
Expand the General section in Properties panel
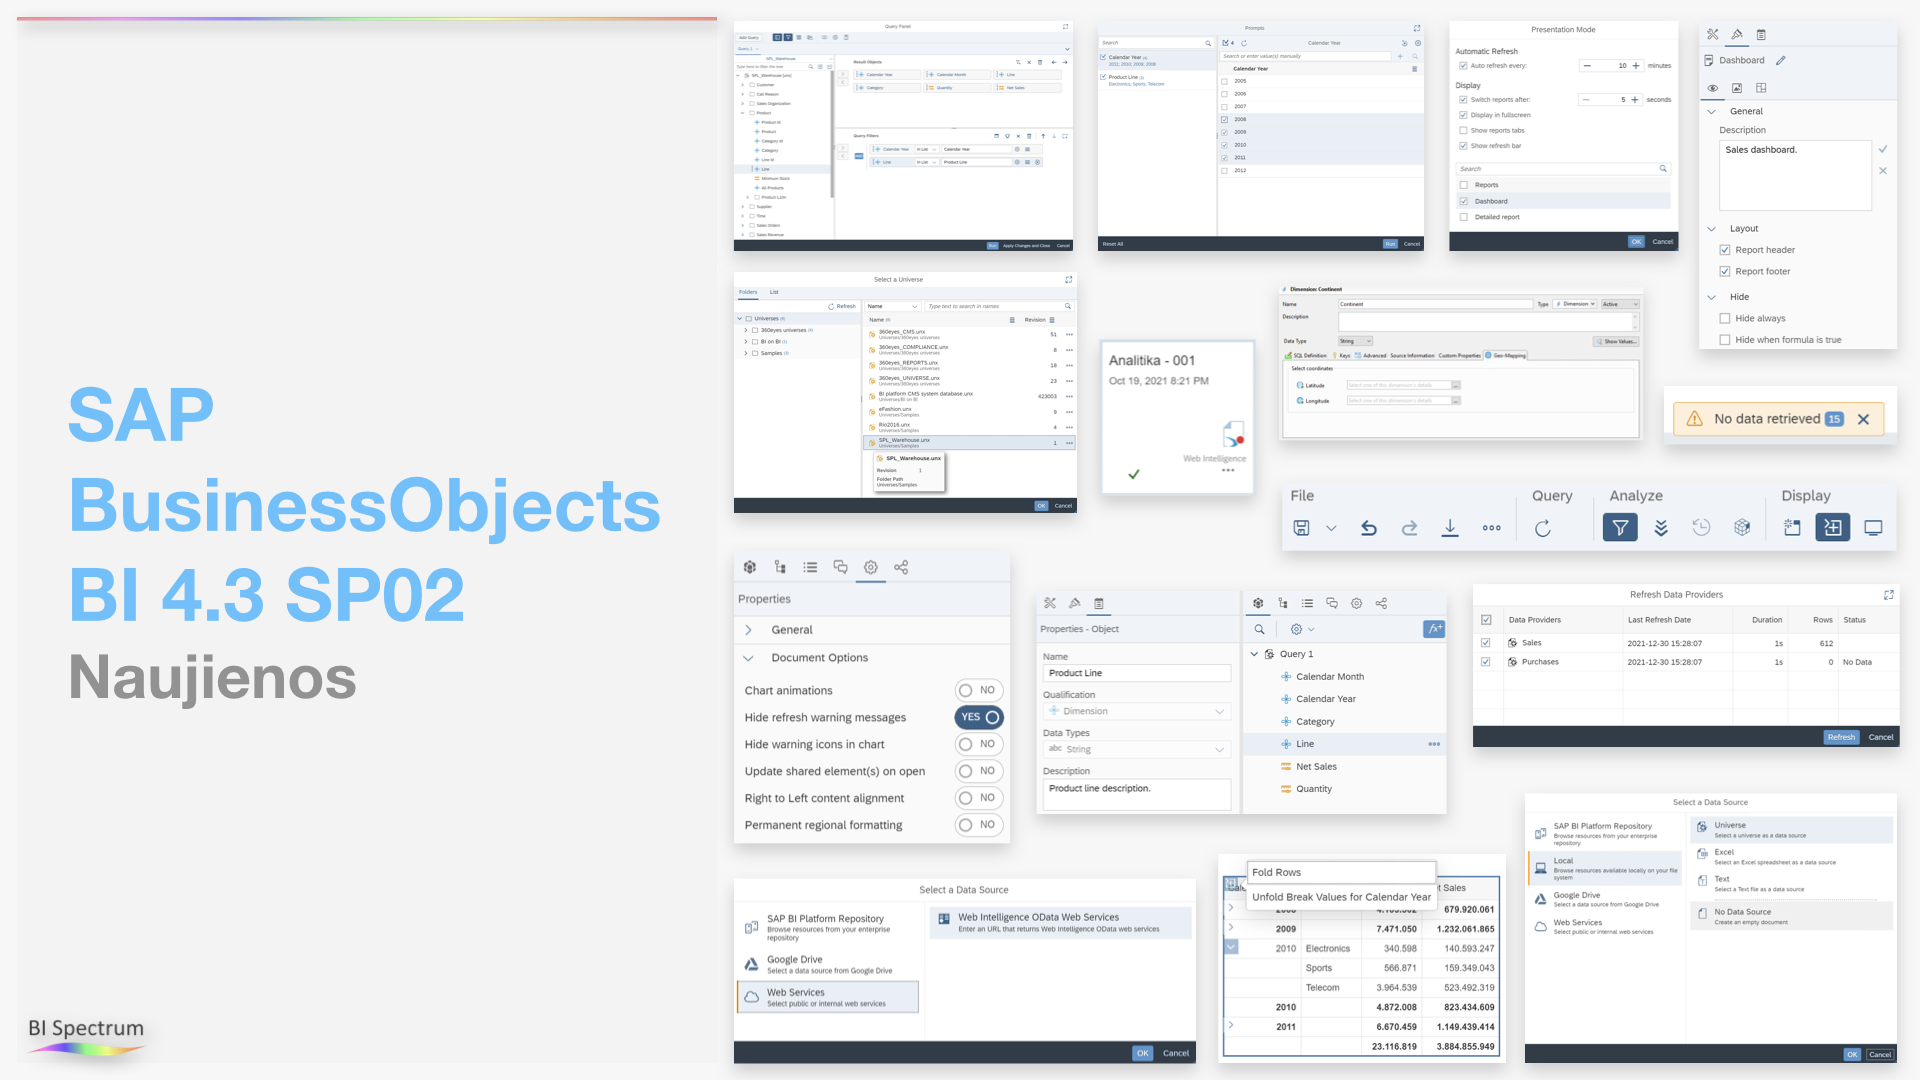(x=748, y=630)
